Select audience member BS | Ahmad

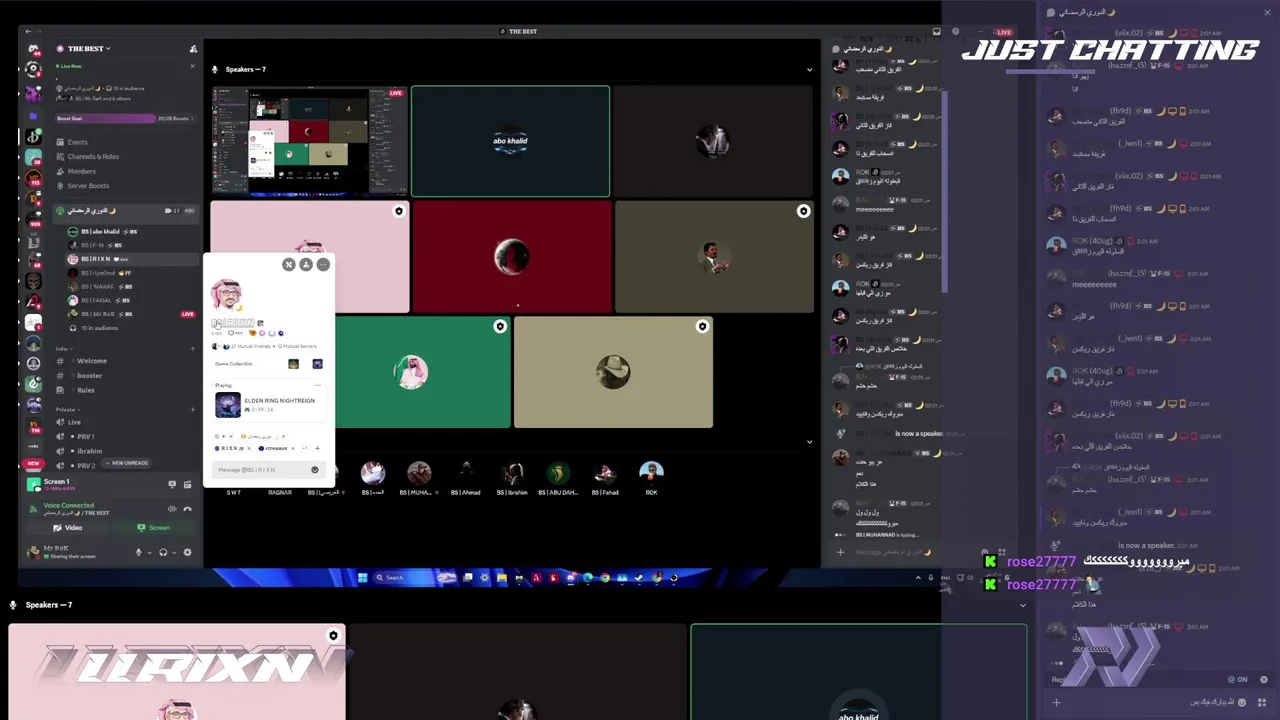click(x=465, y=478)
